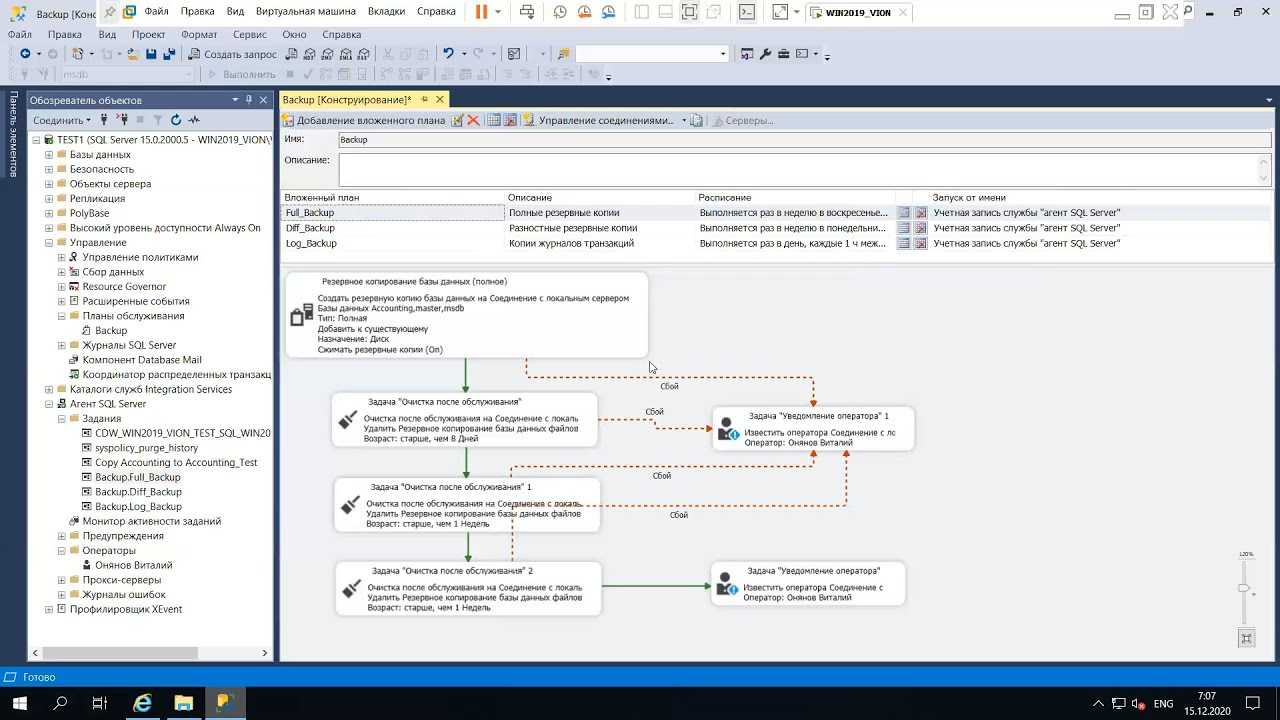Screen dimensions: 1280x720
Task: Click 'Создать запрос' button
Action: tap(233, 54)
